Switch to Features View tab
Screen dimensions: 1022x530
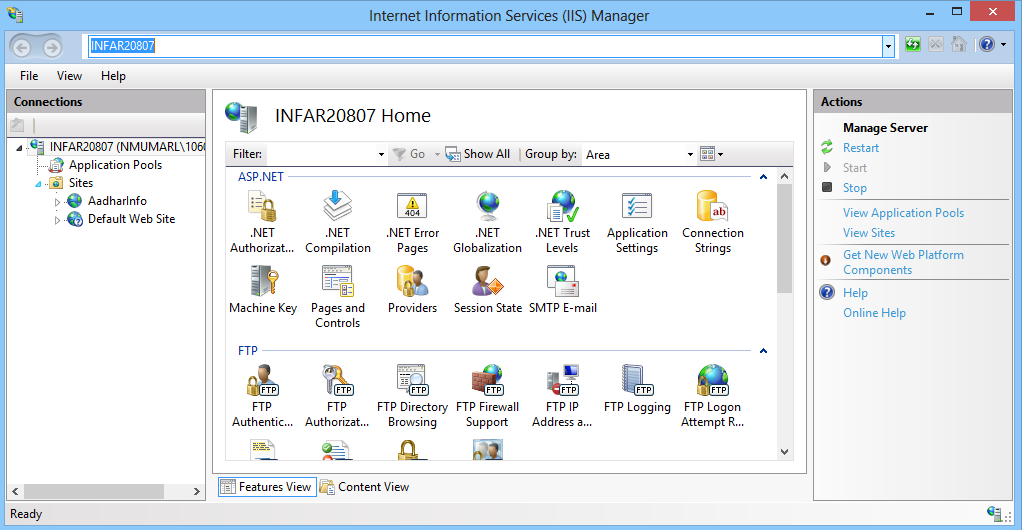[267, 487]
